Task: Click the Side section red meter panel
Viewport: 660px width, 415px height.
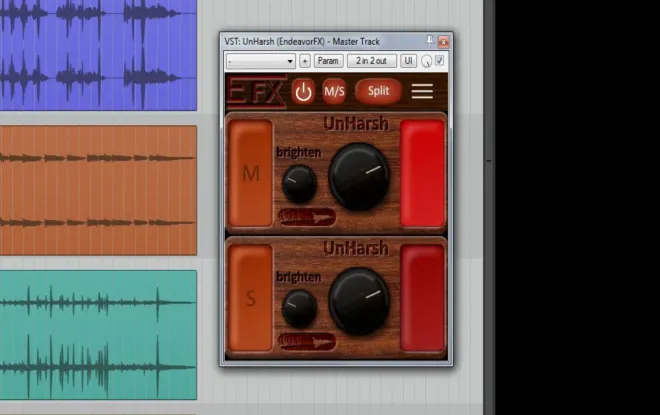Action: pos(422,298)
